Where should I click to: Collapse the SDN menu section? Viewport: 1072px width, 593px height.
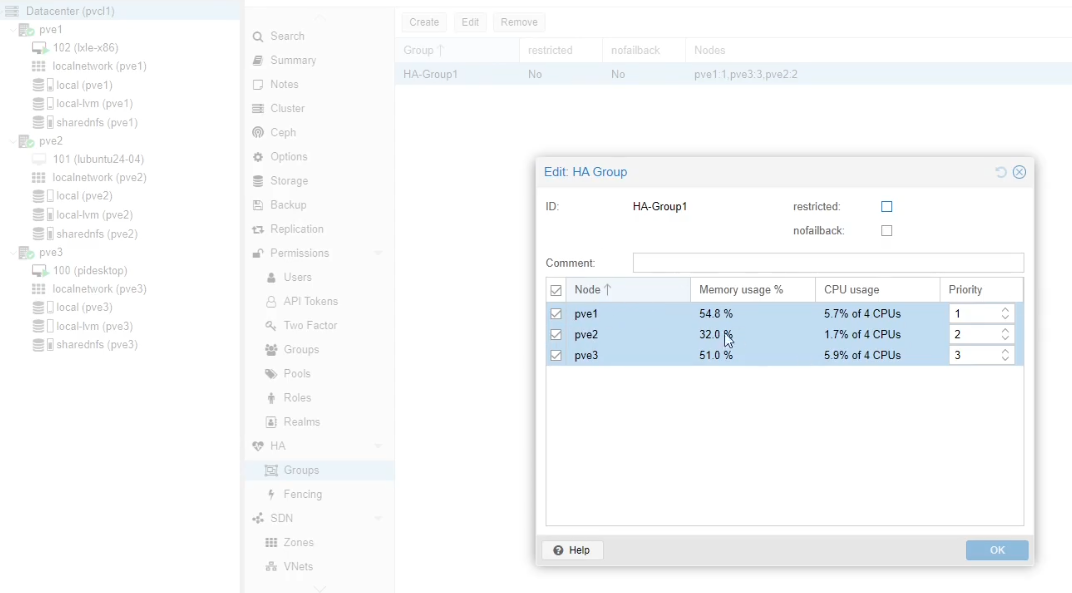click(x=378, y=518)
